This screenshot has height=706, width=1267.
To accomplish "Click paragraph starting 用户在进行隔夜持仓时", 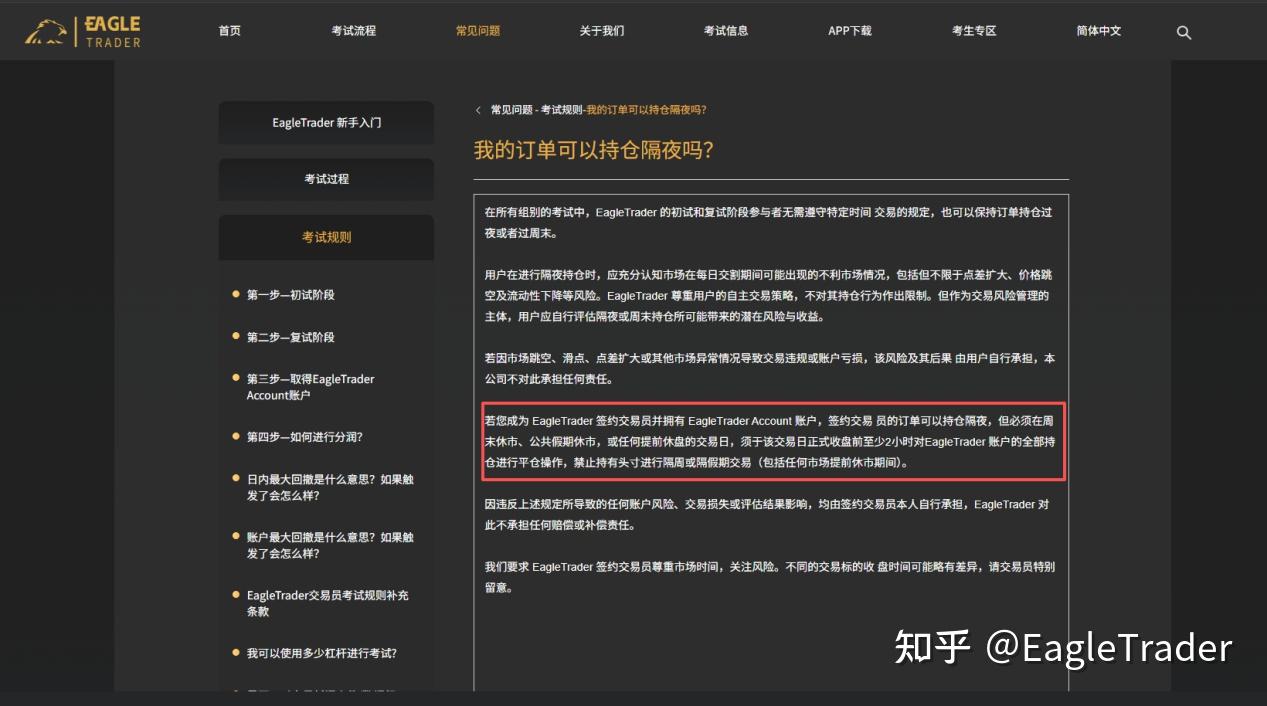I will coord(768,295).
